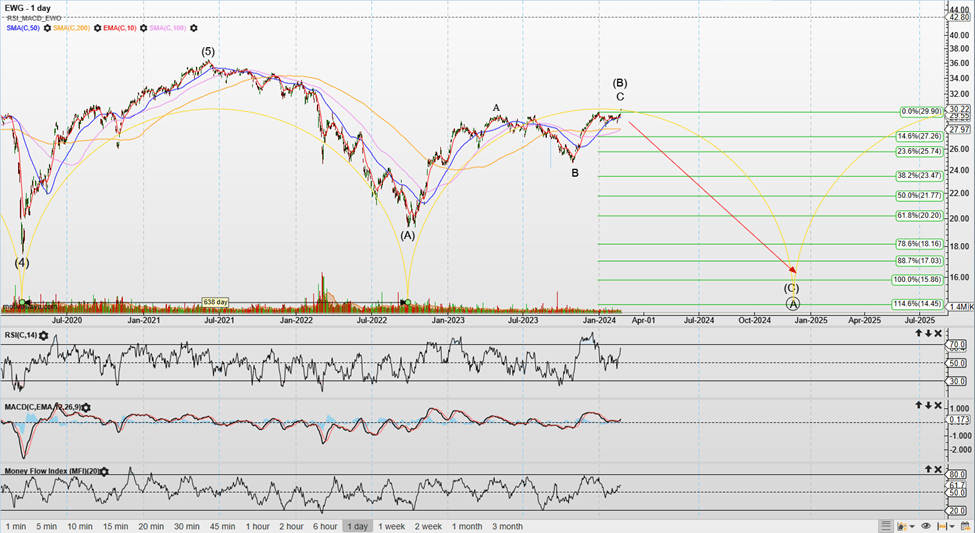Move the MACD panel down
The image size is (975, 533).
pyautogui.click(x=928, y=405)
